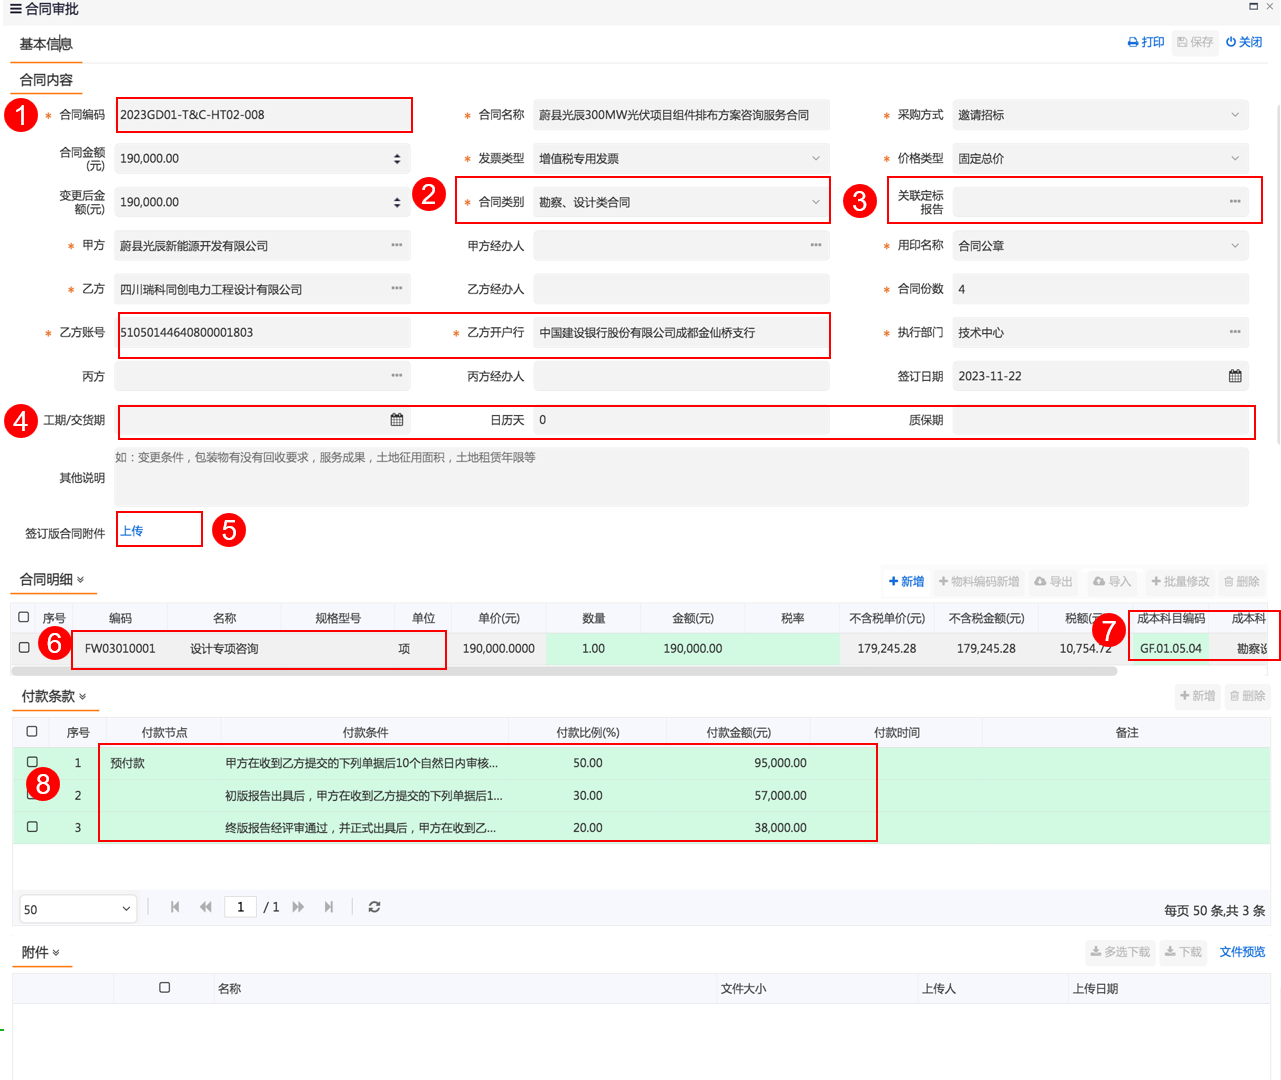Click 新增 in the 付款条款 toolbar
Image resolution: width=1281 pixels, height=1080 pixels.
pyautogui.click(x=1197, y=696)
